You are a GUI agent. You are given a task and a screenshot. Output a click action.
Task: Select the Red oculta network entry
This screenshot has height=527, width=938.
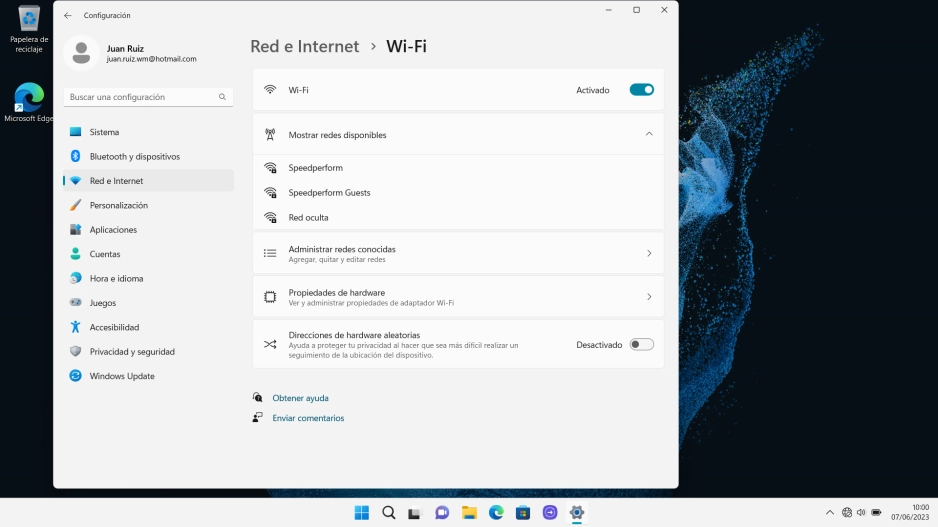[x=458, y=218]
